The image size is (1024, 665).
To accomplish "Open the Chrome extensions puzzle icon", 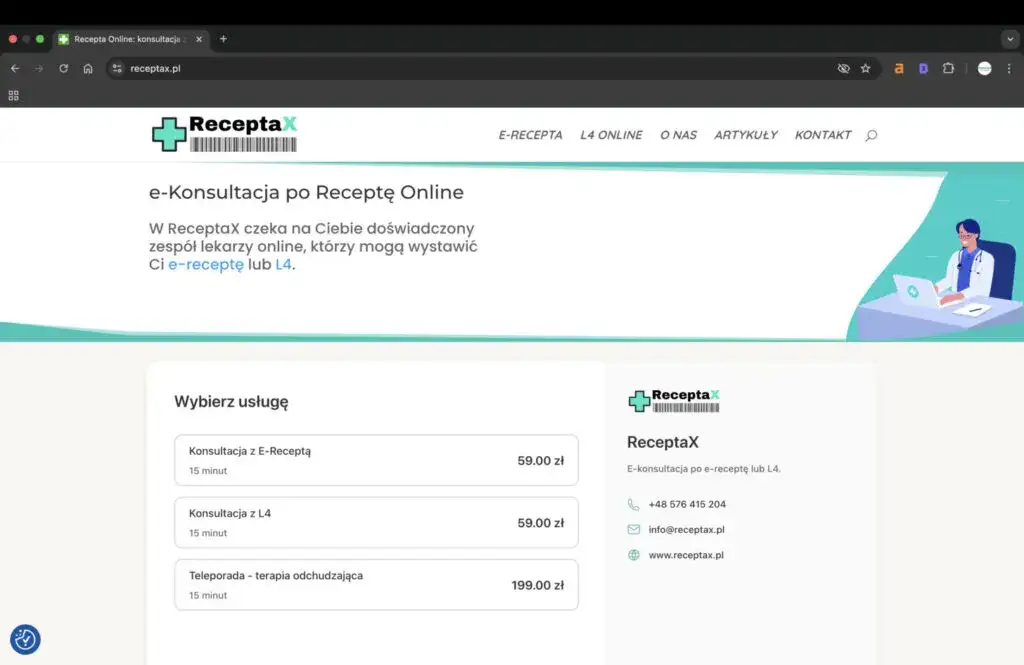I will 948,68.
